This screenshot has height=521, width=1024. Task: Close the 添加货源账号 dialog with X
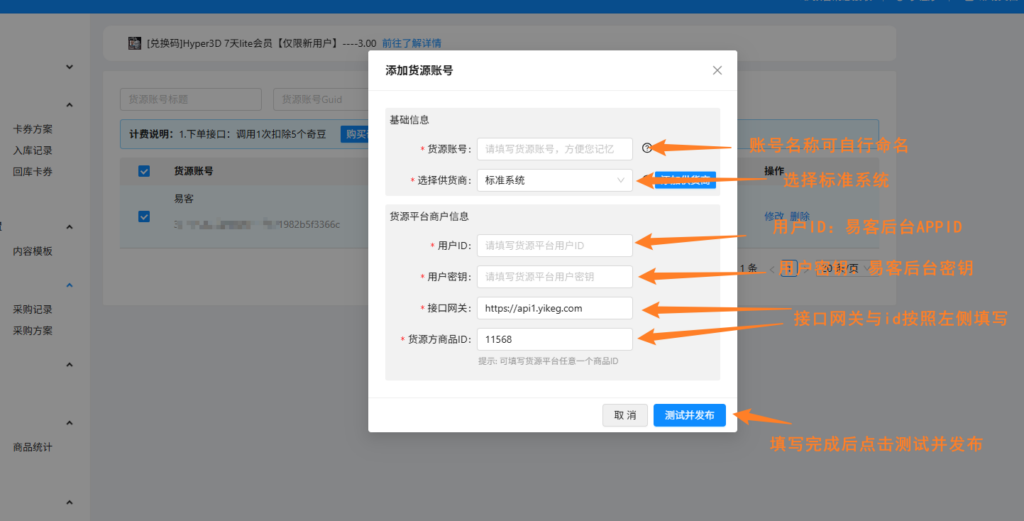pos(717,71)
